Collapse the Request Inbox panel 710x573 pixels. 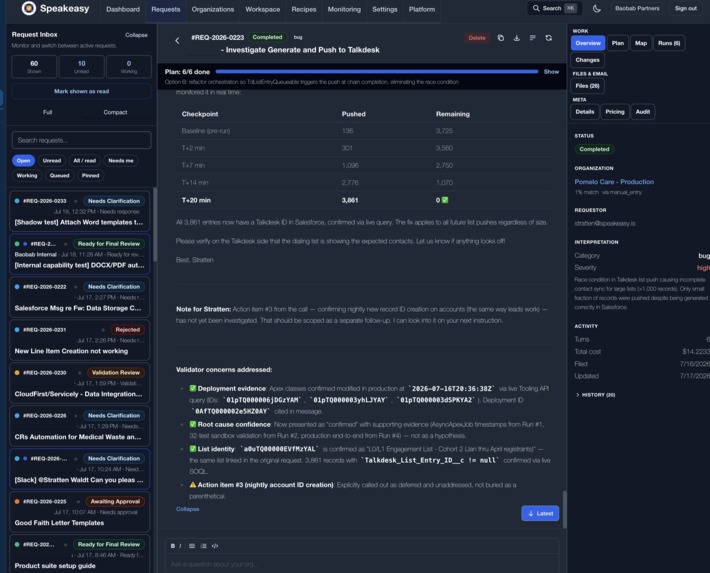[136, 35]
